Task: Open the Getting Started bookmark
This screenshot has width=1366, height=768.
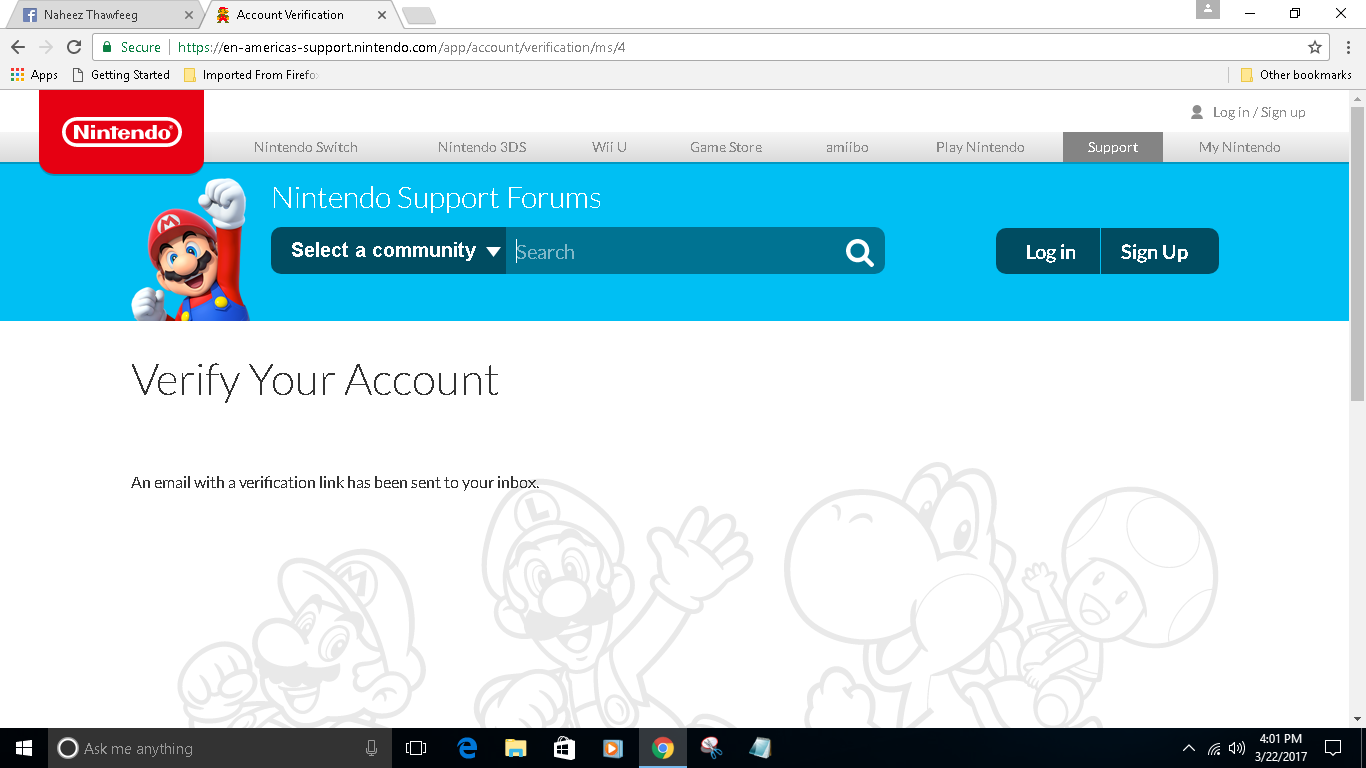Action: point(121,75)
